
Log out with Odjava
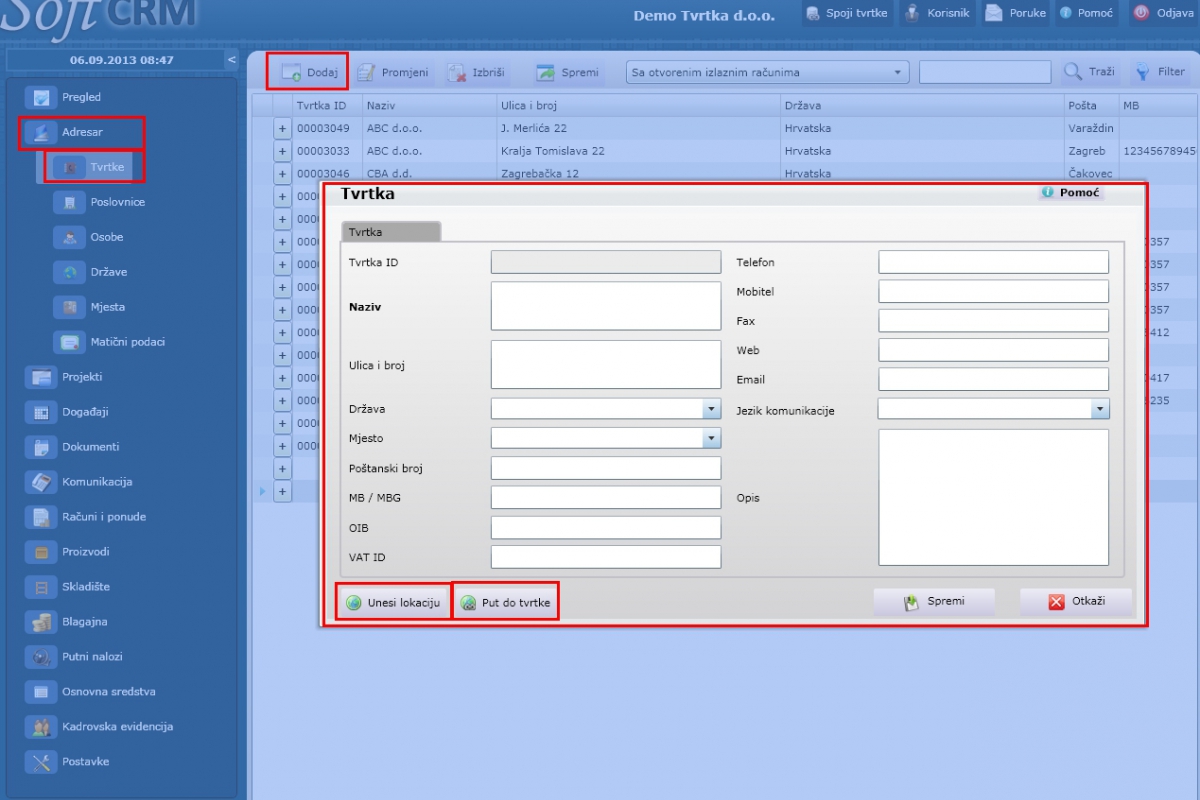1163,13
